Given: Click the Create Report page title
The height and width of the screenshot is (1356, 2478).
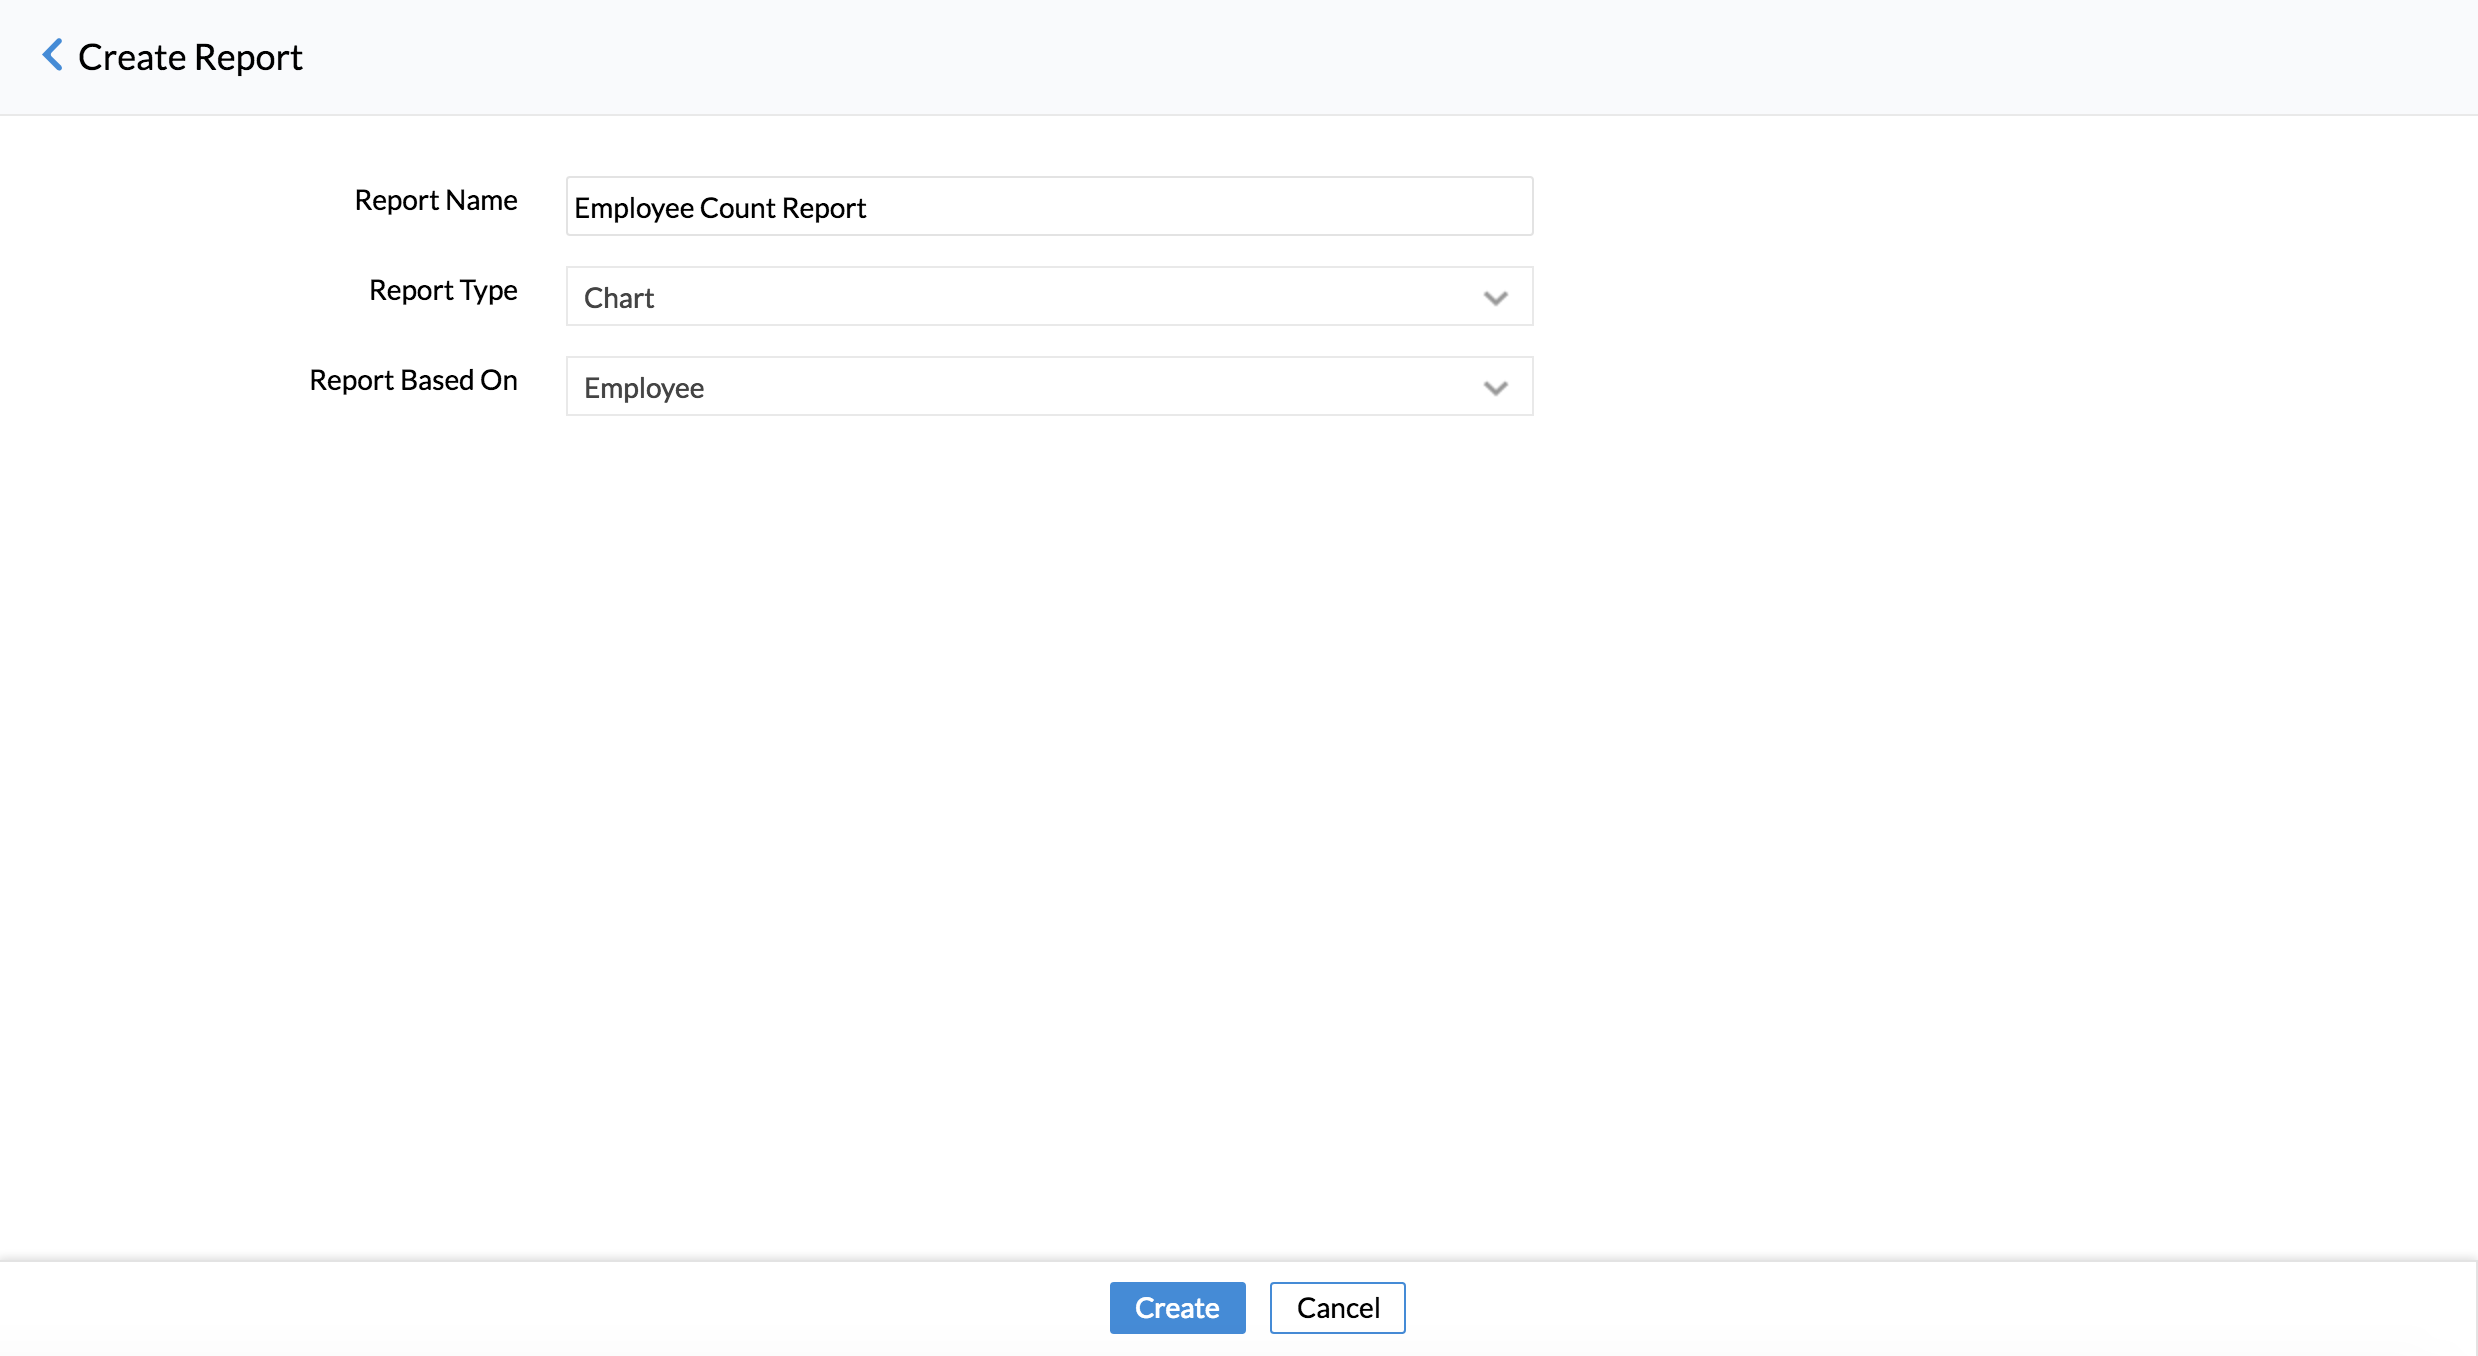Looking at the screenshot, I should tap(190, 57).
